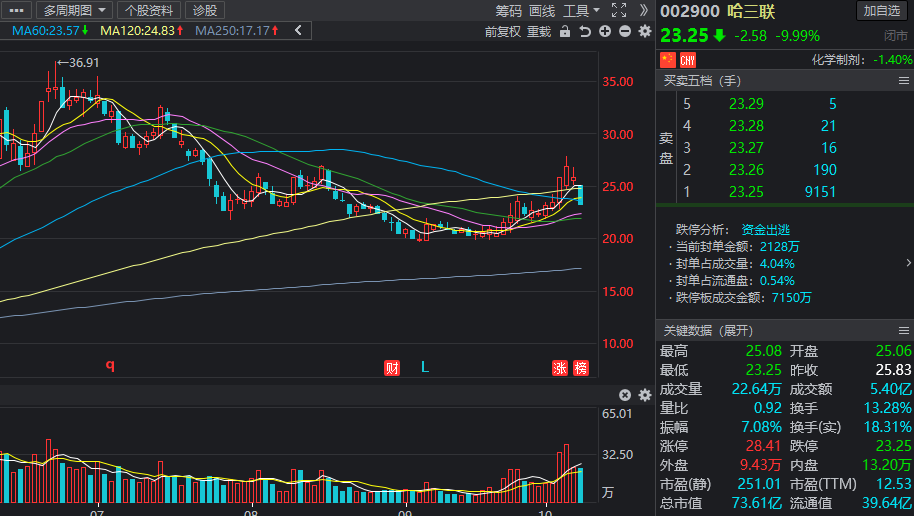The image size is (914, 516).
Task: Open the 诊股 tab
Action: click(205, 10)
